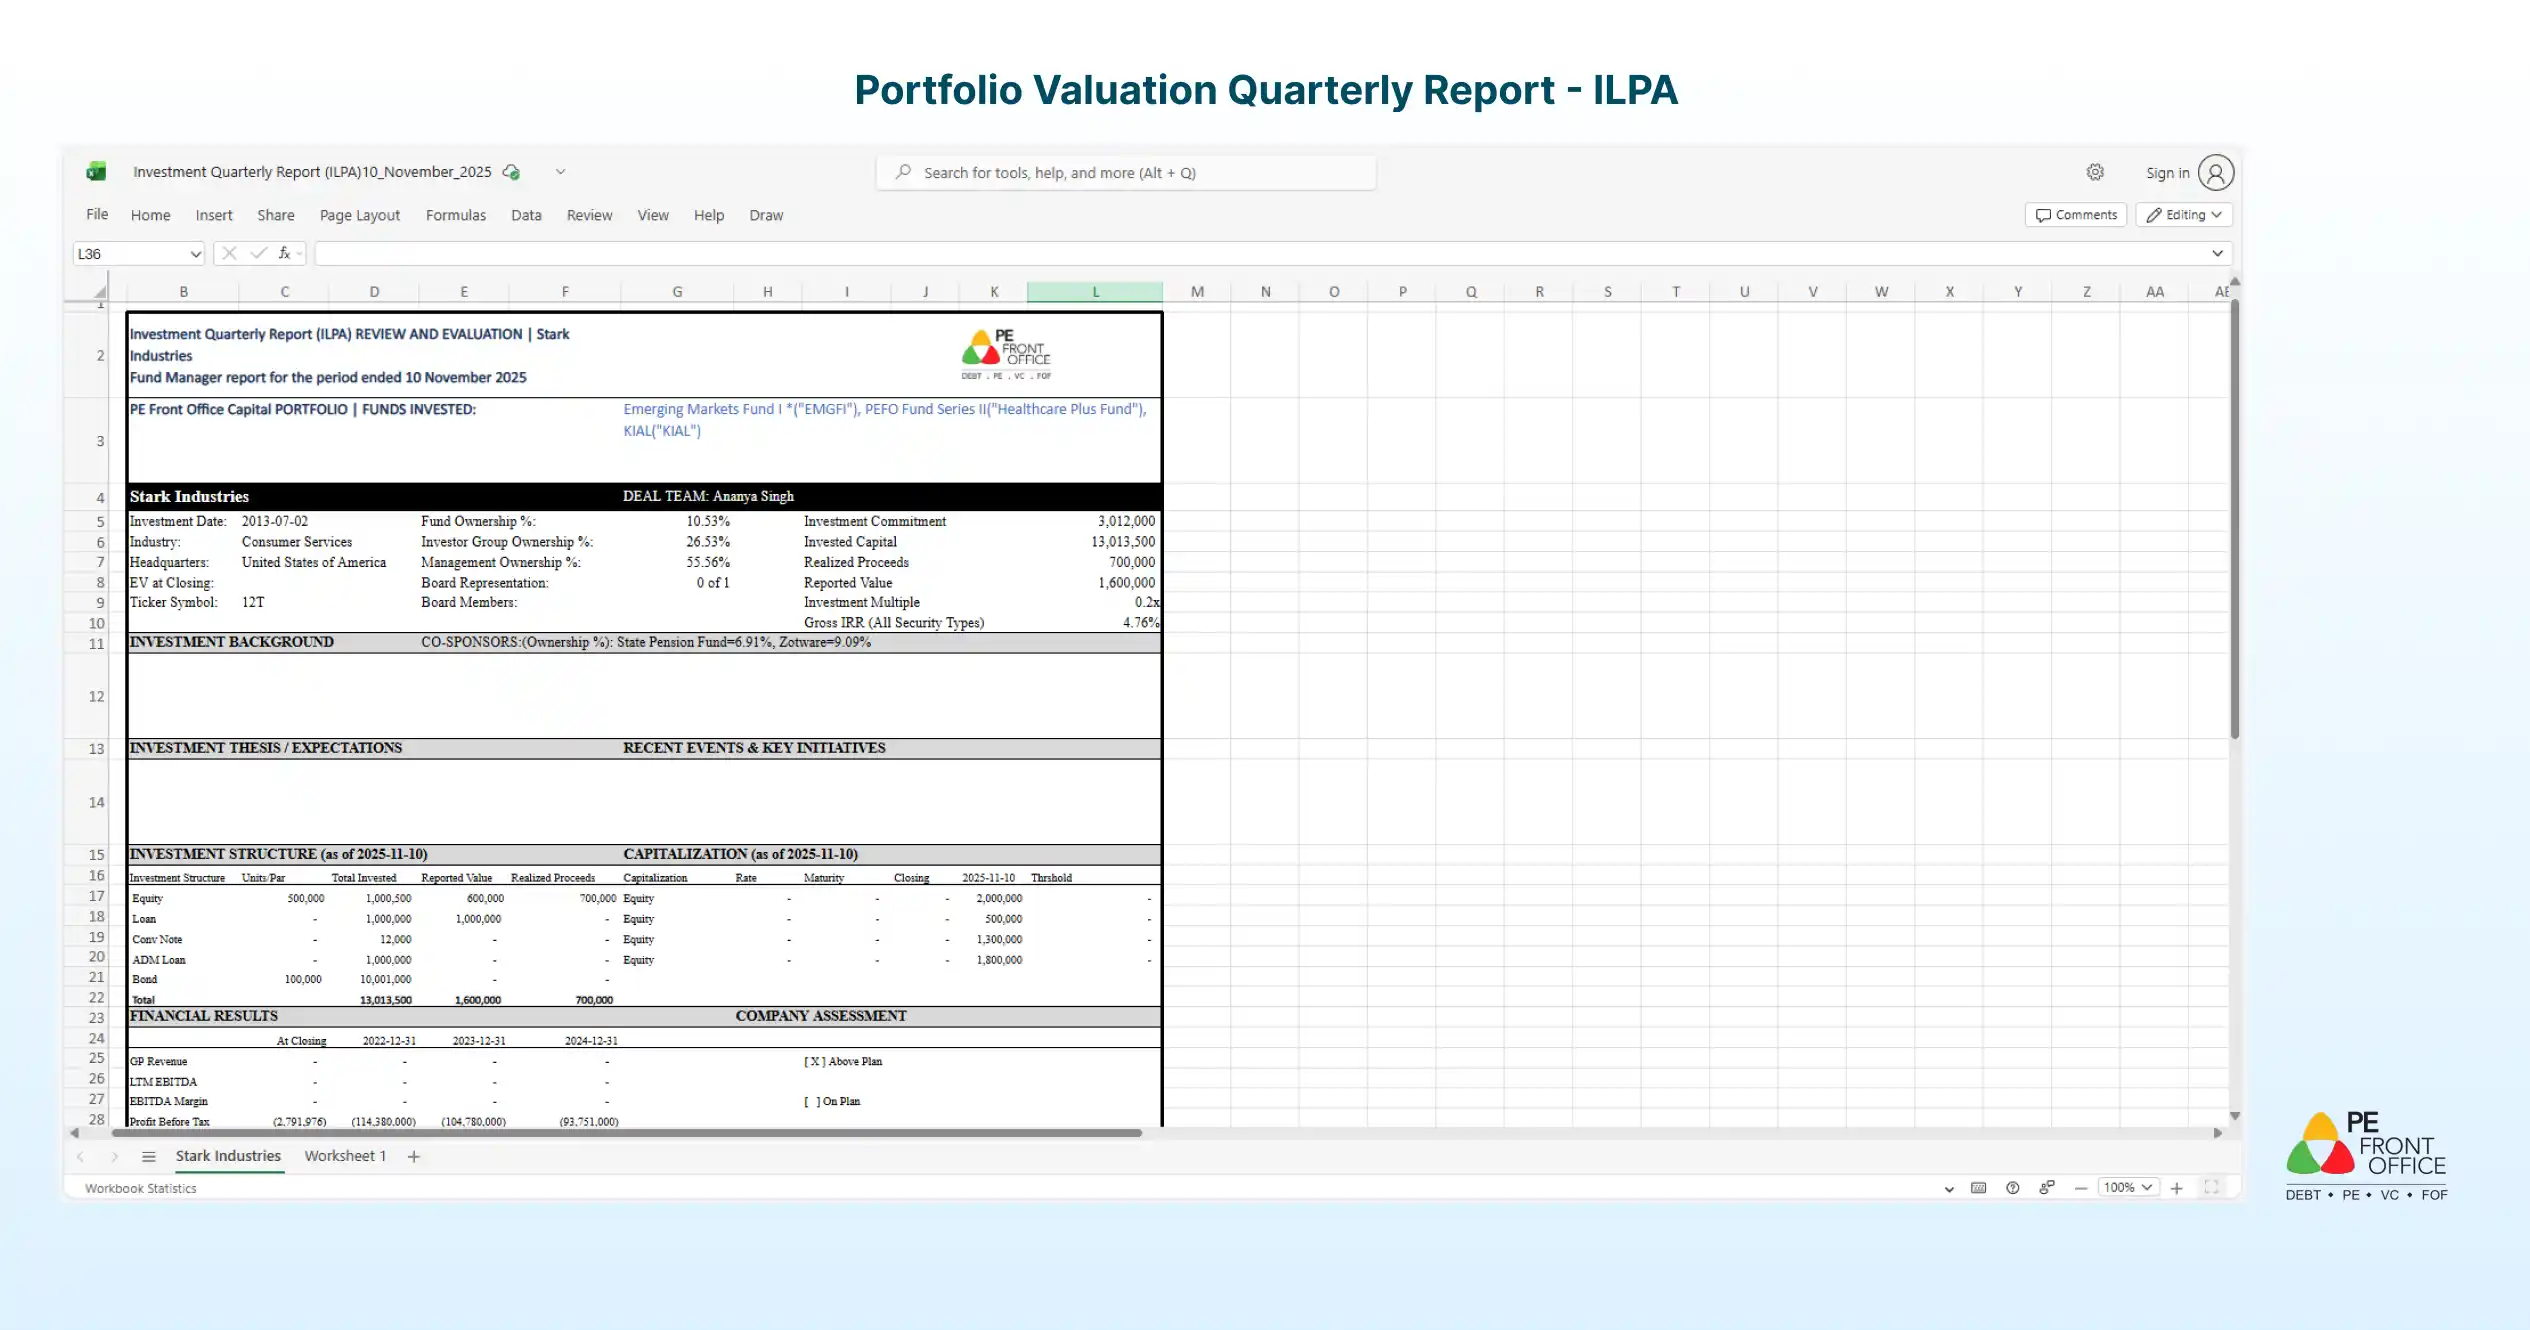This screenshot has width=2530, height=1330.
Task: Click the give feedback icon
Action: (x=2046, y=1188)
